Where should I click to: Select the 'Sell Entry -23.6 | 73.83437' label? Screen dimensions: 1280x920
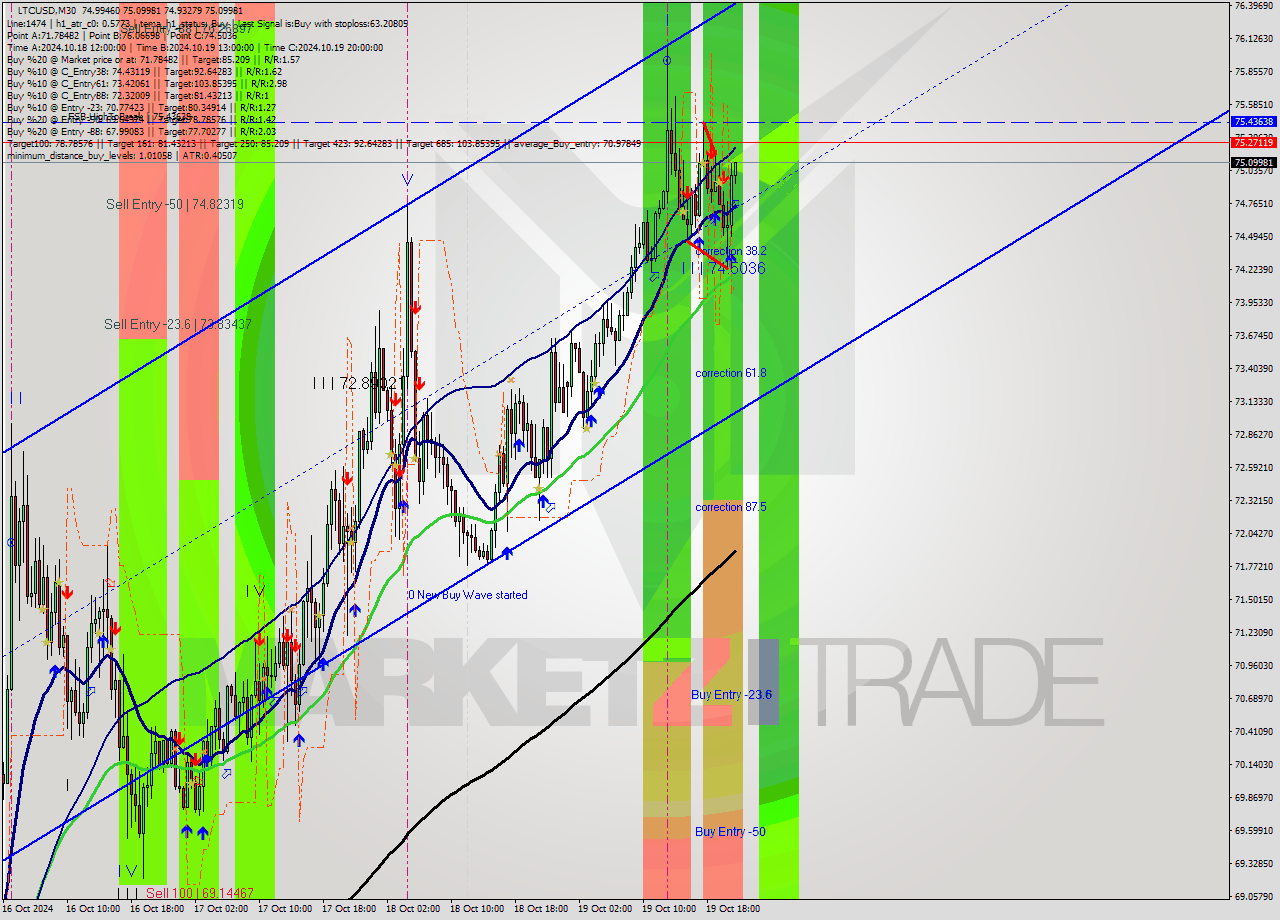[x=178, y=324]
